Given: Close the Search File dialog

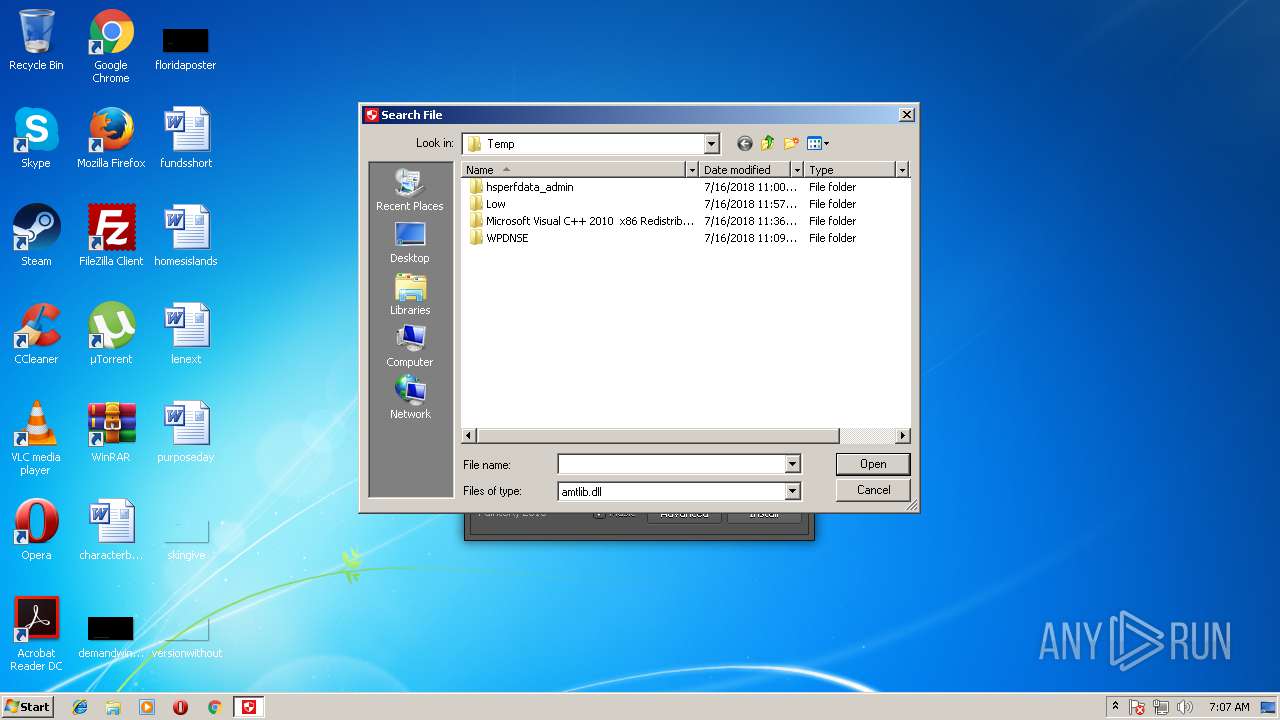Looking at the screenshot, I should (x=906, y=115).
